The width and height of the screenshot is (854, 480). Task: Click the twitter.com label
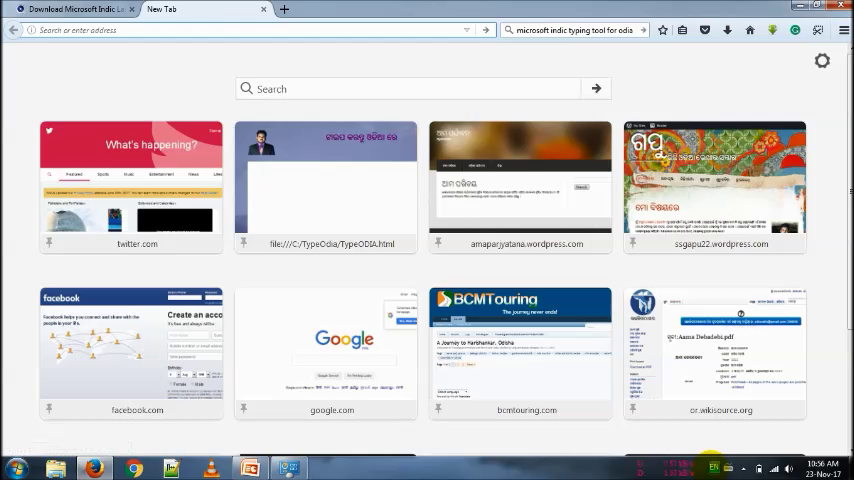coord(137,244)
